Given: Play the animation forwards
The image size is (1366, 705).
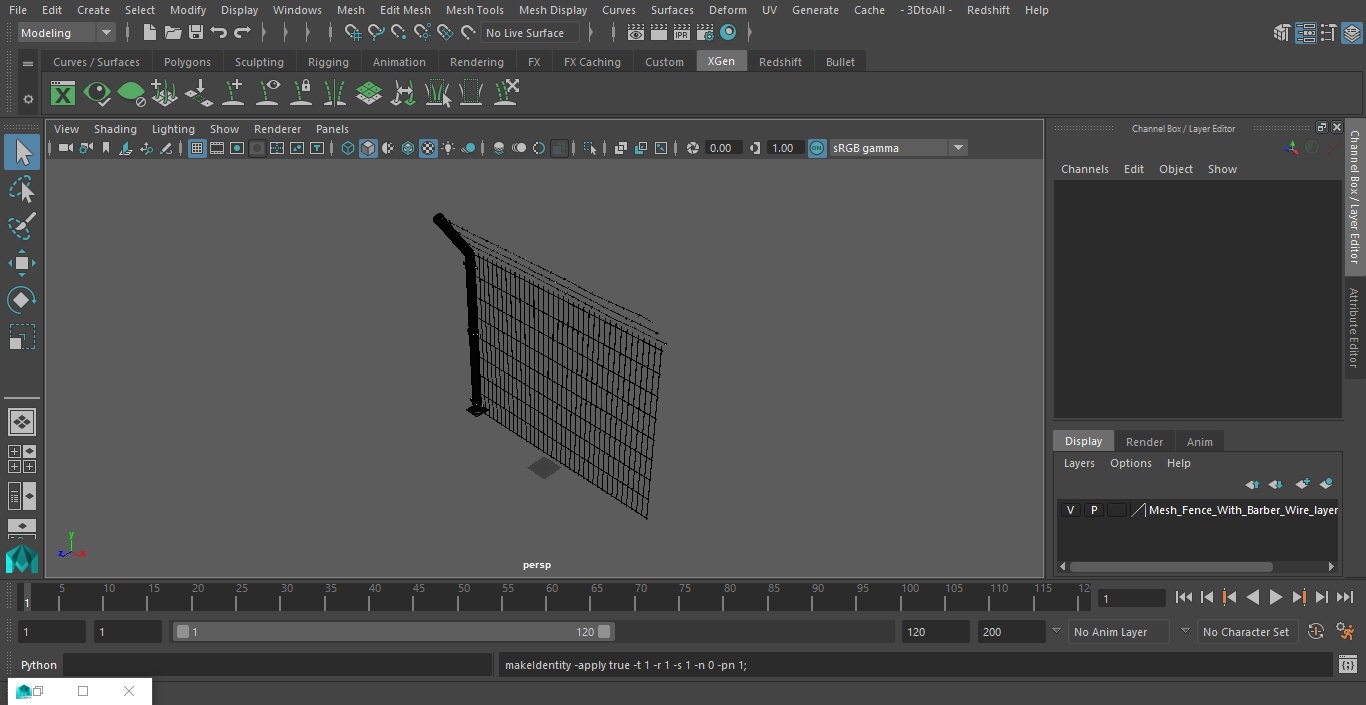Looking at the screenshot, I should [1276, 597].
